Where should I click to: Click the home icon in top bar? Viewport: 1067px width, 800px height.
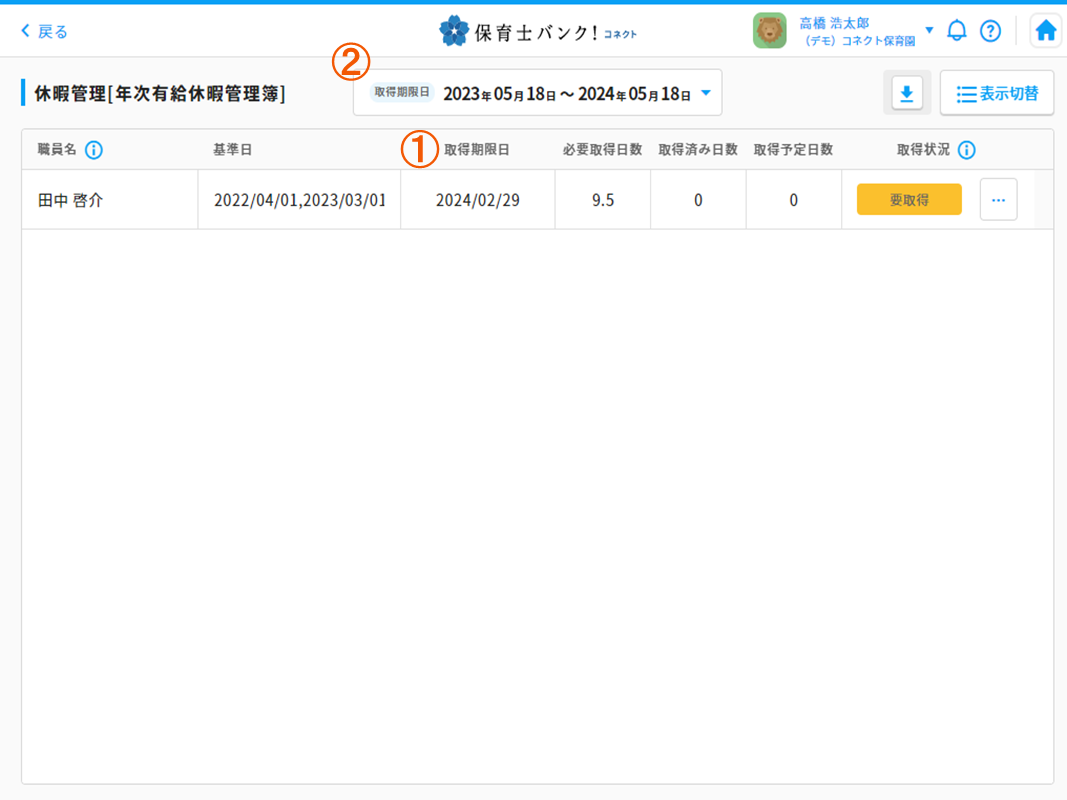(1046, 31)
